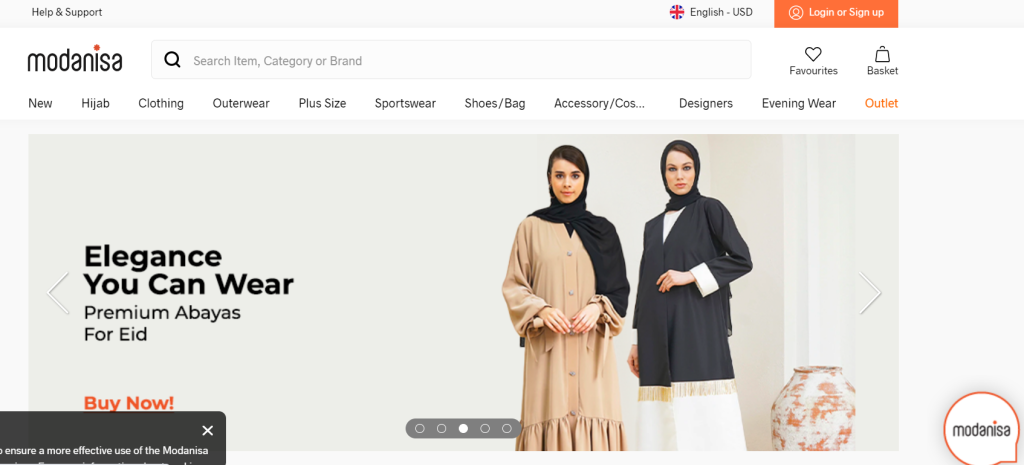Open the Hijab category menu

pos(95,103)
